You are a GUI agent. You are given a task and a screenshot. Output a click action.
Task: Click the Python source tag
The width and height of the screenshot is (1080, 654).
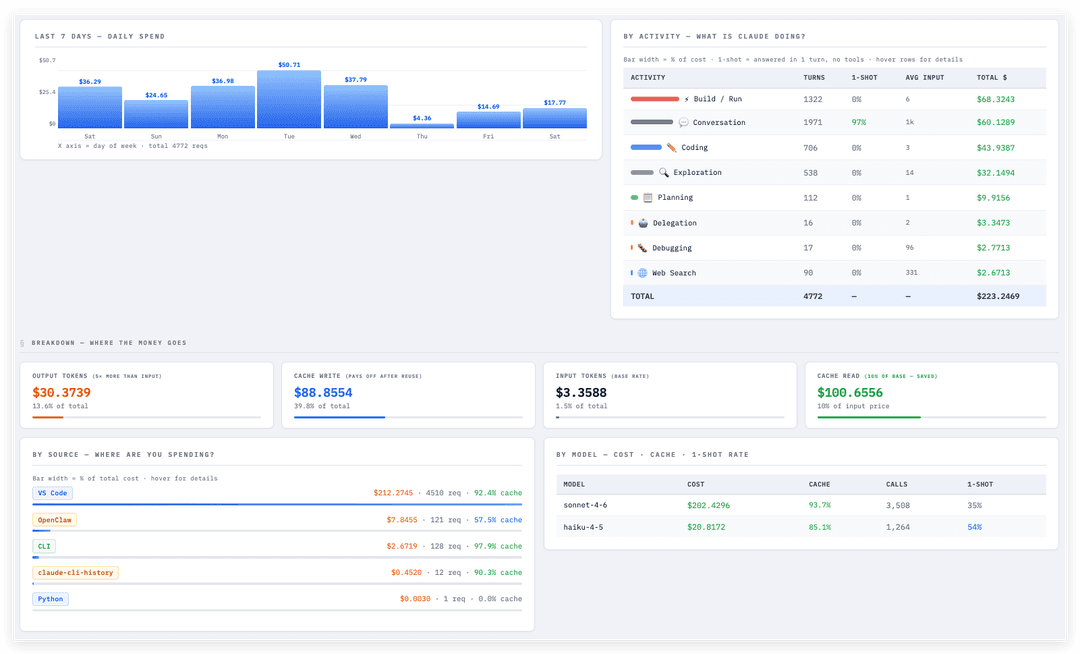tap(50, 599)
